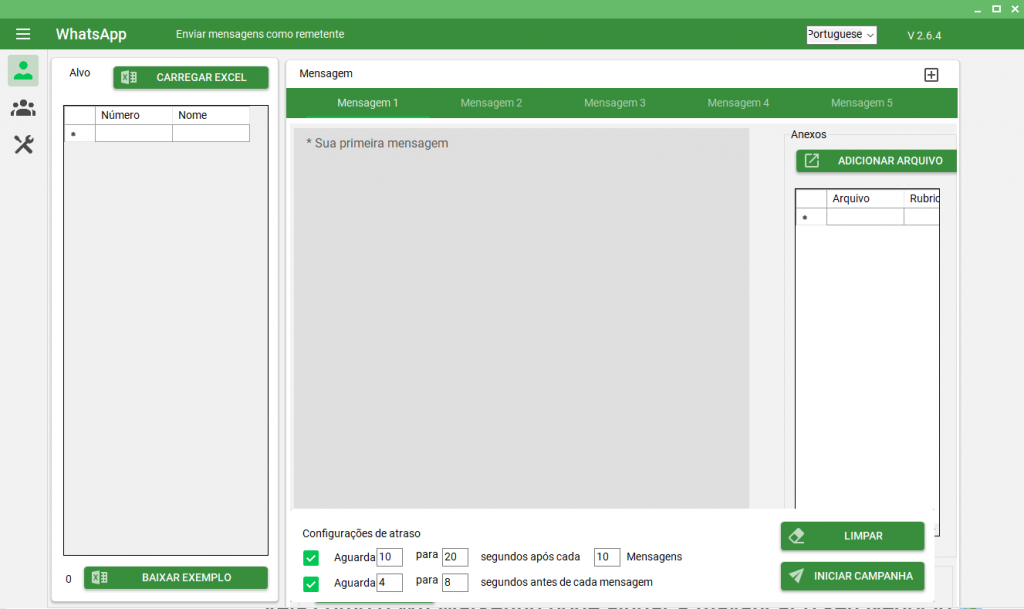Click the add message plus icon
This screenshot has width=1024, height=609.
pyautogui.click(x=931, y=75)
